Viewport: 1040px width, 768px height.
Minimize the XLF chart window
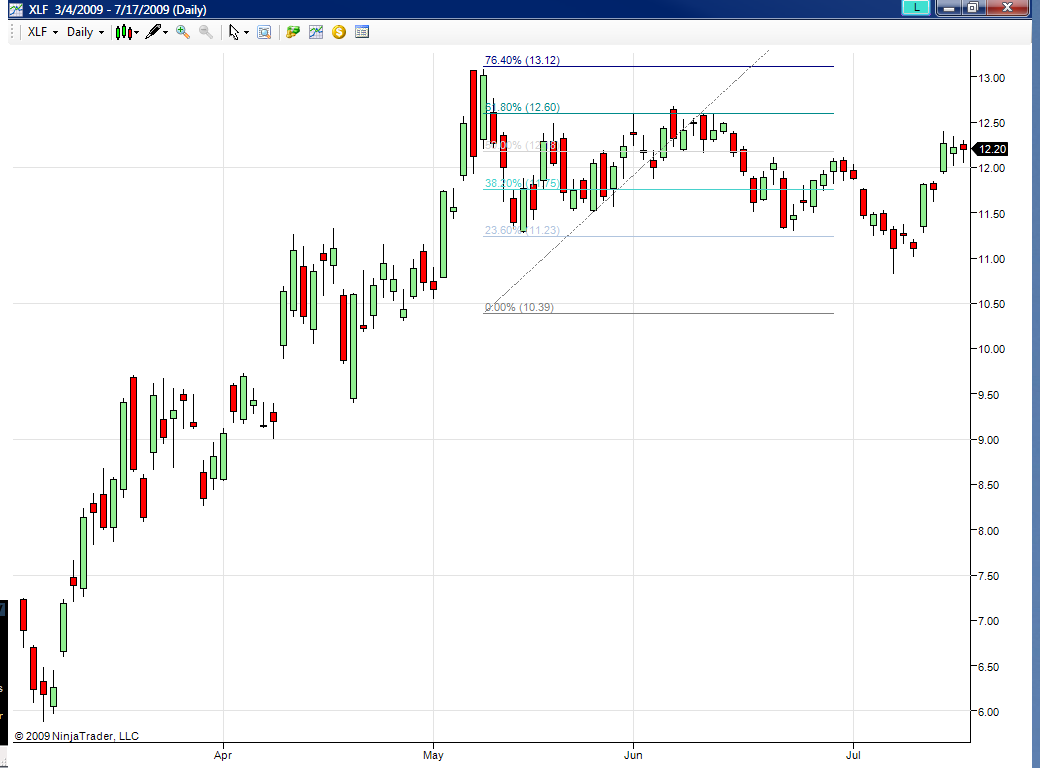(x=949, y=7)
